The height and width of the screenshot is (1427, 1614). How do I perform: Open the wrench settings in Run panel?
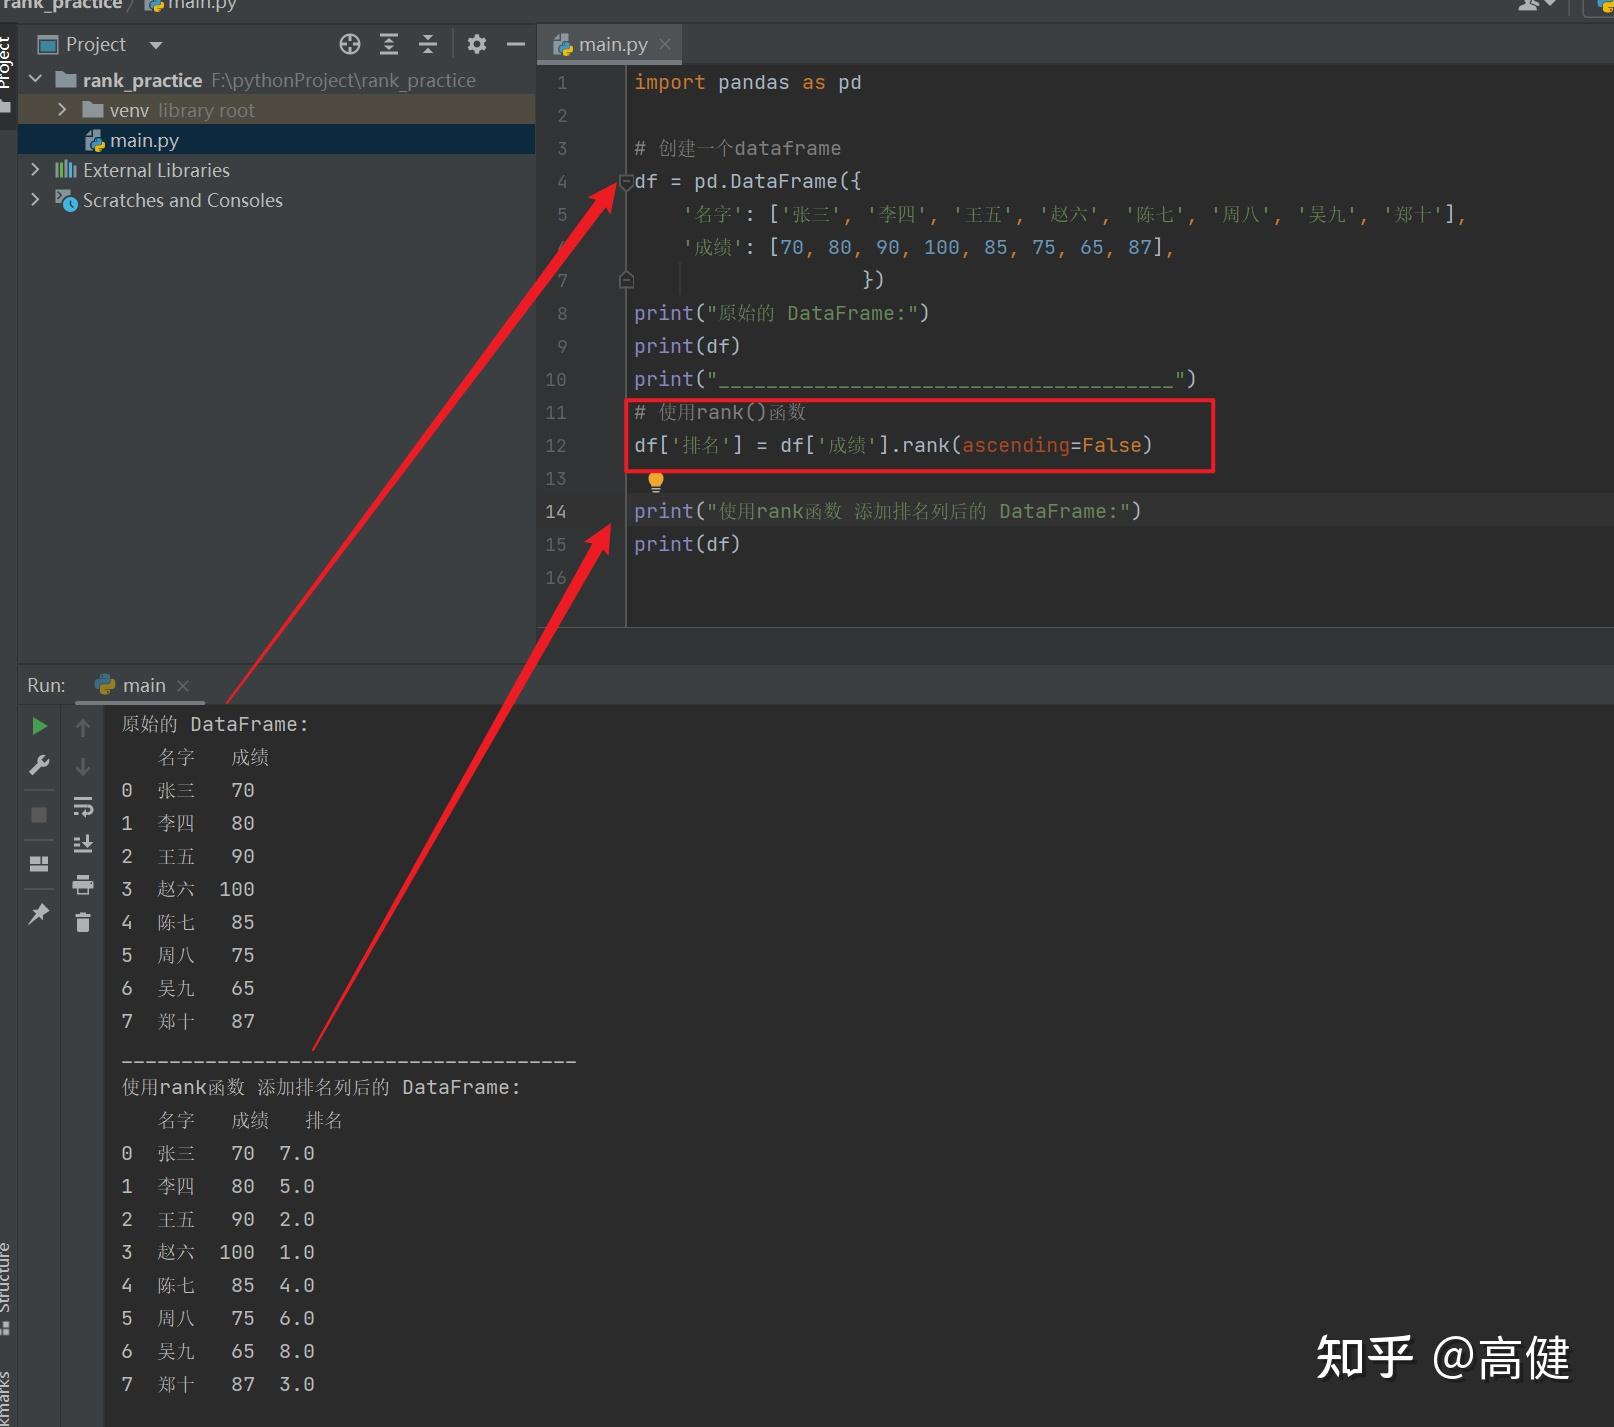[x=39, y=766]
